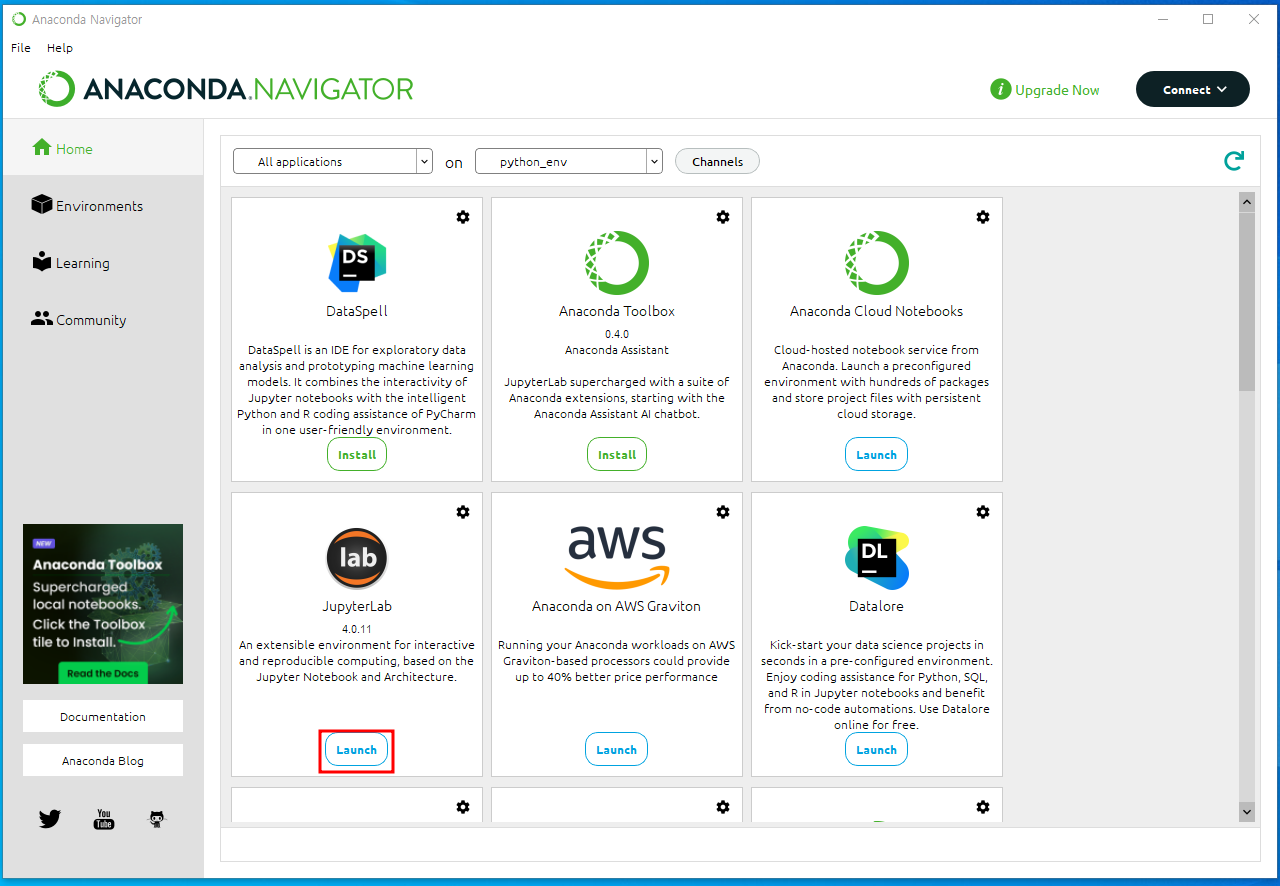Go to the Home section
Screen dimensions: 1280x886
pos(103,148)
